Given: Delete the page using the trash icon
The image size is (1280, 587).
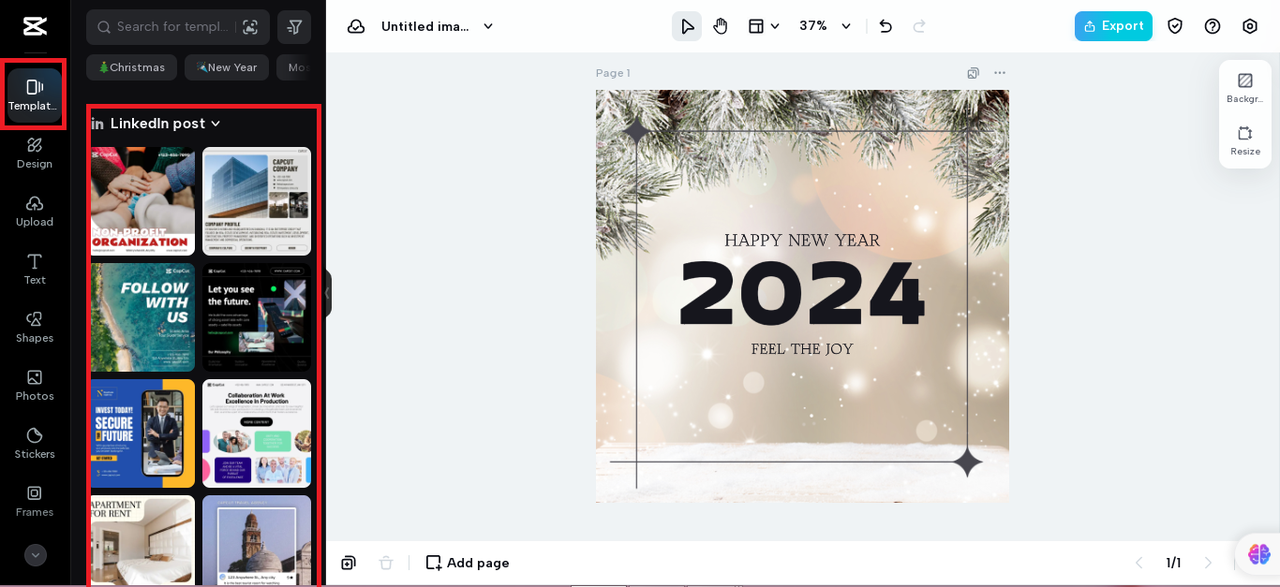Looking at the screenshot, I should 386,563.
